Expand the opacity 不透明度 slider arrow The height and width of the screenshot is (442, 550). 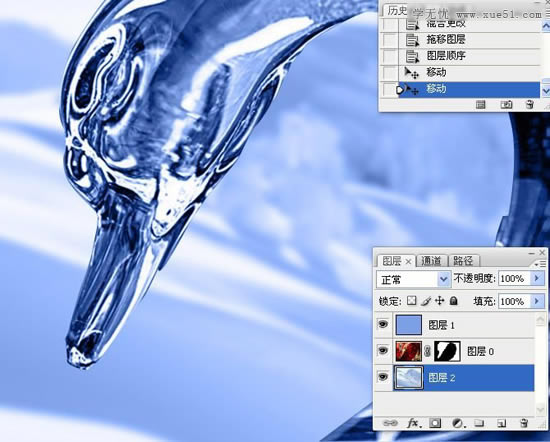coord(537,279)
